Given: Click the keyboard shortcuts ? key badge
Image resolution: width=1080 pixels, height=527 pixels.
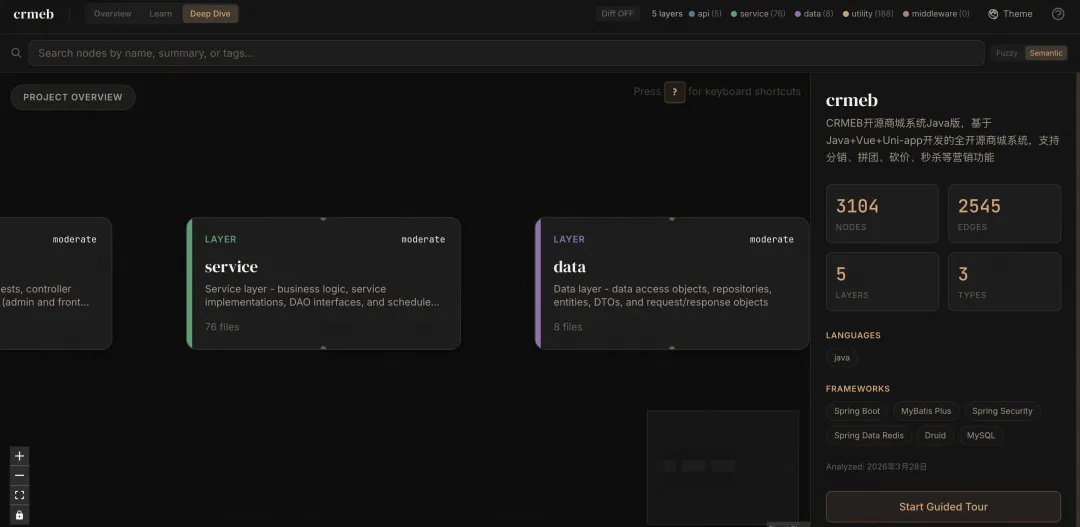Looking at the screenshot, I should (674, 92).
